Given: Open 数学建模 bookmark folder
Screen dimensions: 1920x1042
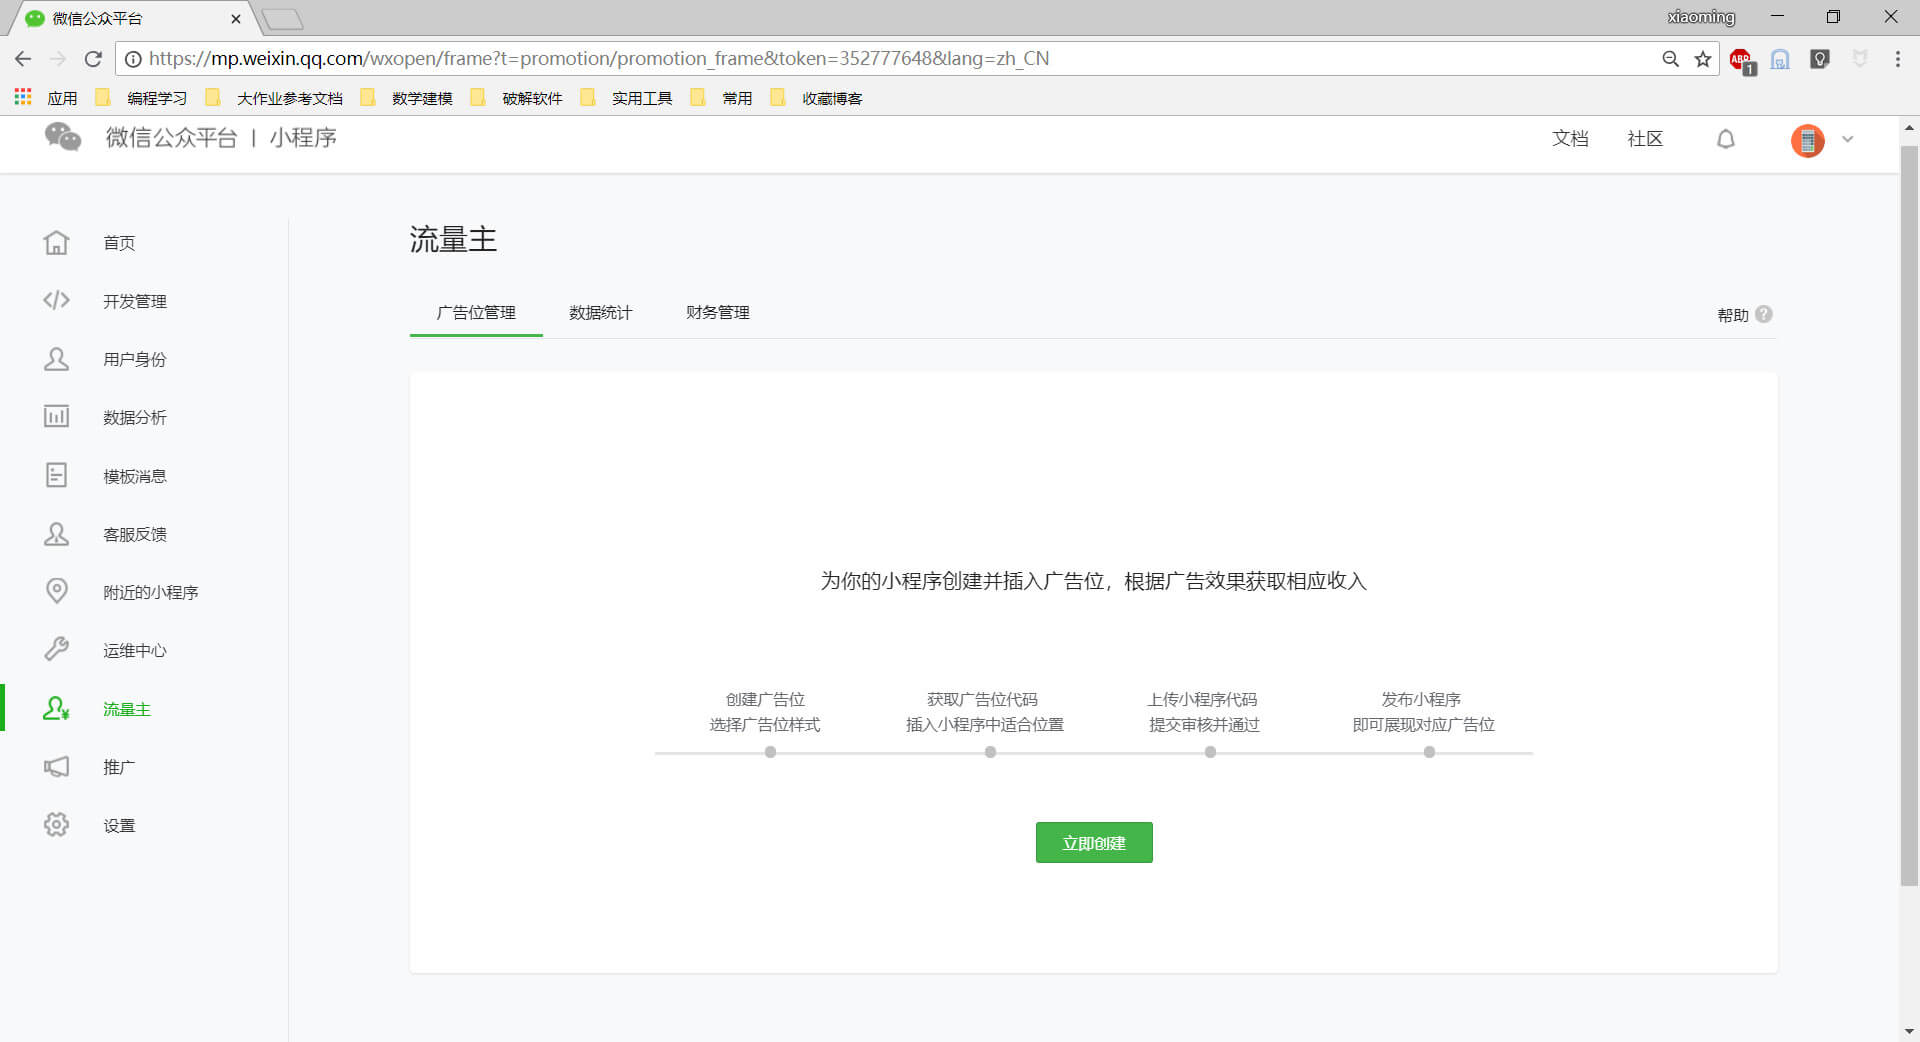Looking at the screenshot, I should click(x=407, y=98).
